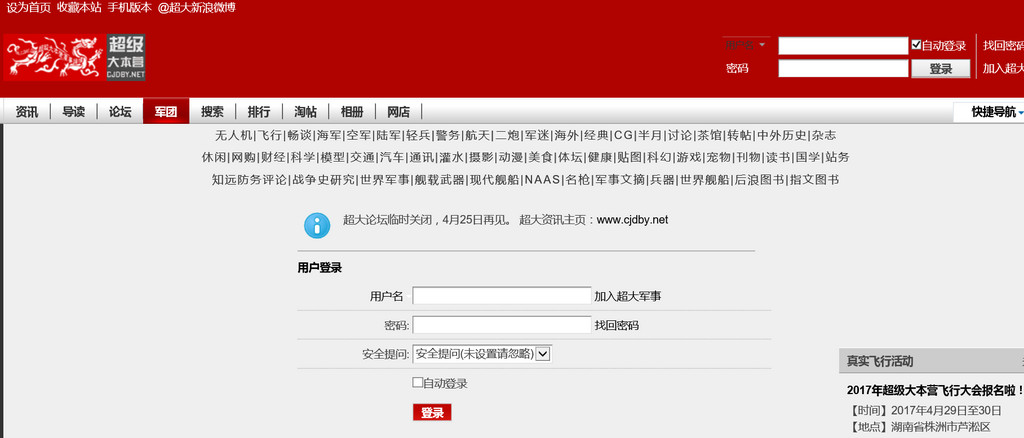Click the header 登录 button

[940, 69]
